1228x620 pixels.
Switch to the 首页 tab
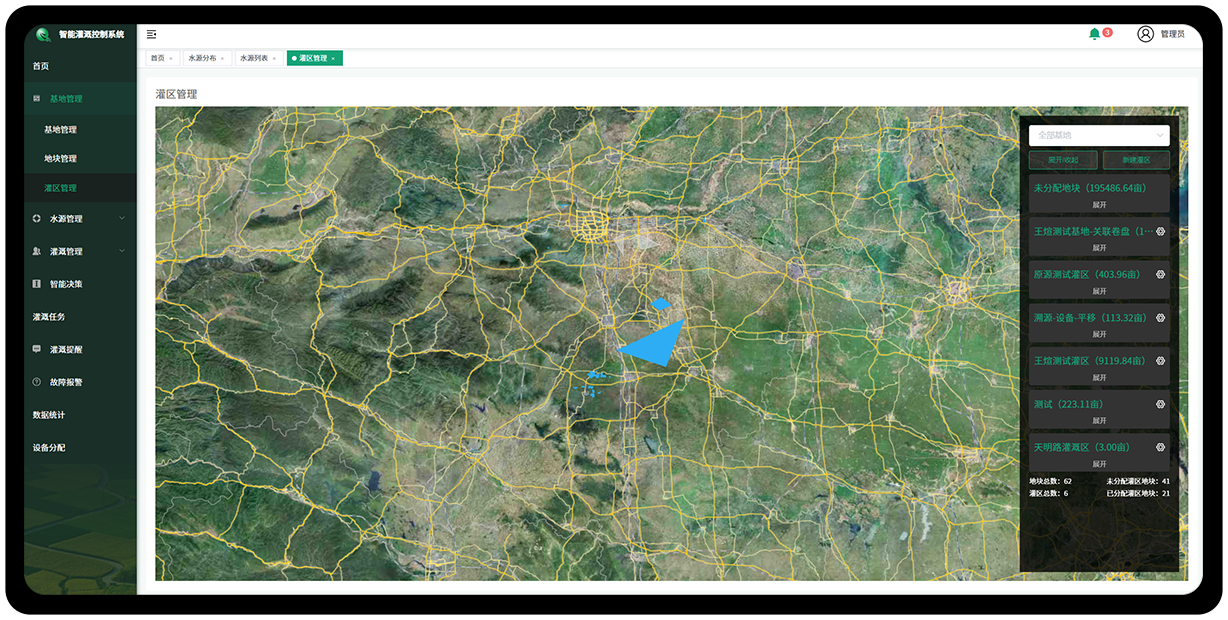coord(158,59)
